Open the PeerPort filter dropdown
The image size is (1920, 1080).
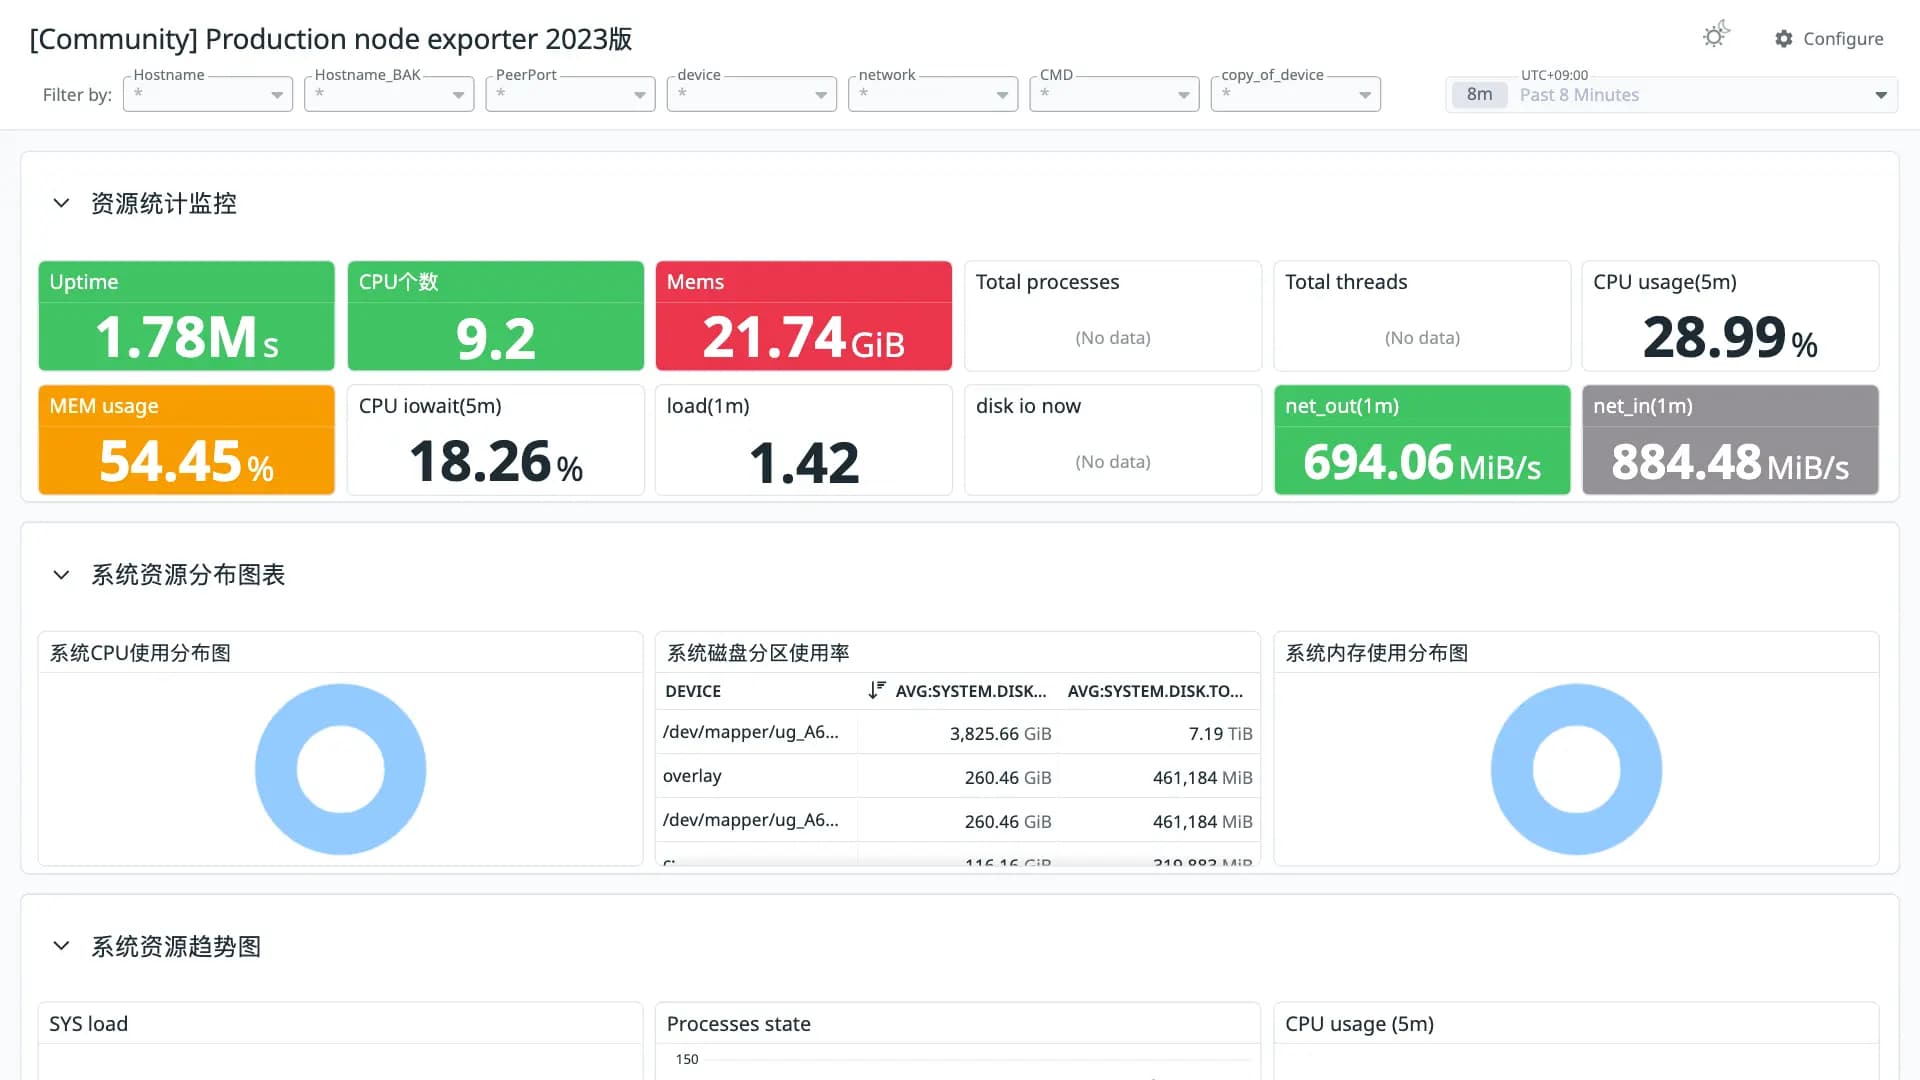pyautogui.click(x=570, y=94)
